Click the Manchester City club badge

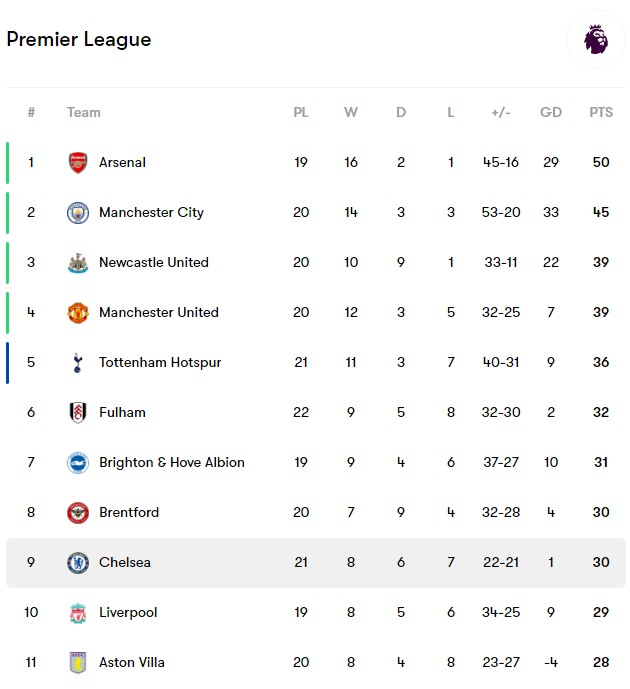78,213
